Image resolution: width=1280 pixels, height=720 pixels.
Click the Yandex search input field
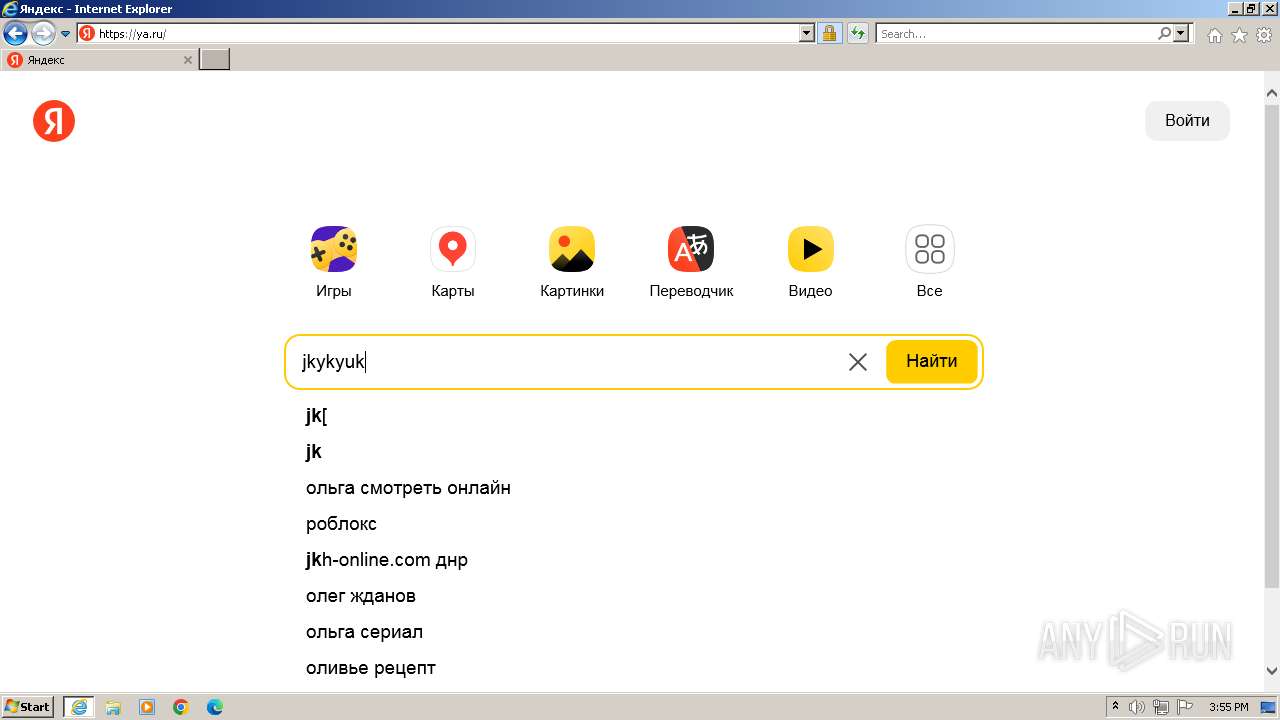pyautogui.click(x=570, y=362)
